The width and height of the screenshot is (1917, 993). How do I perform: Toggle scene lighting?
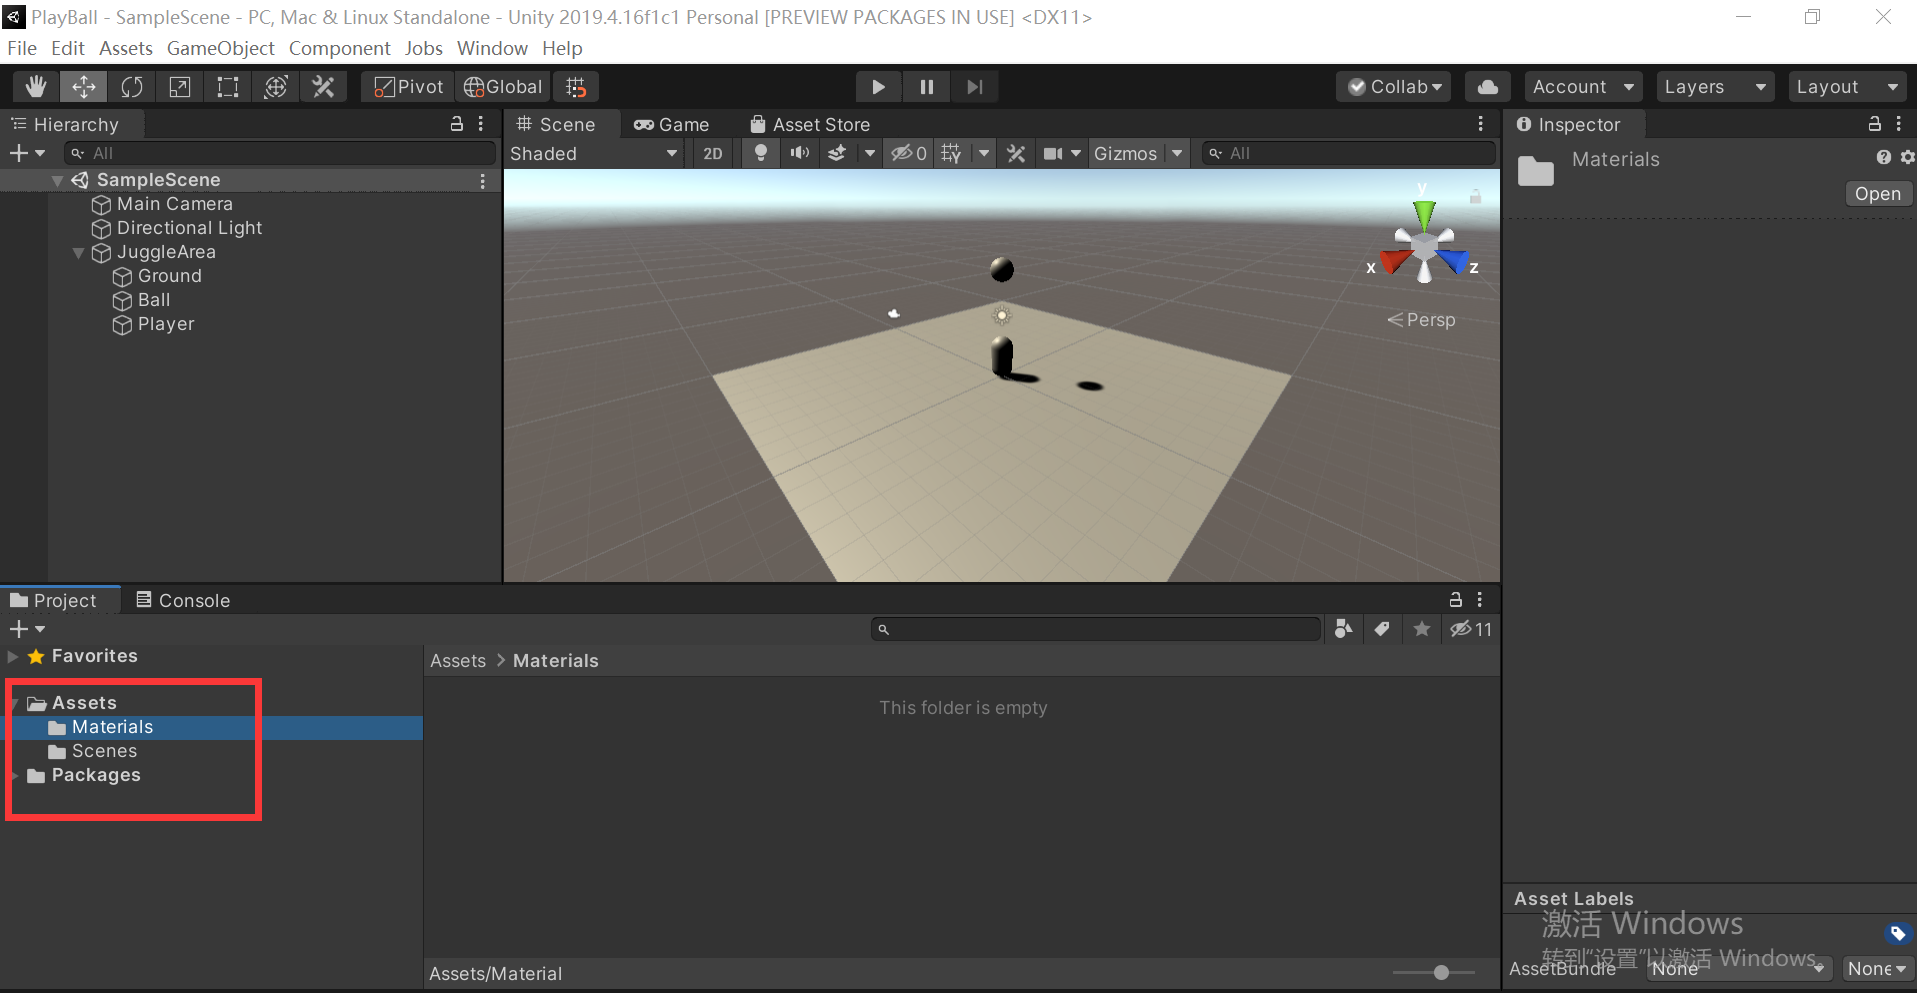pyautogui.click(x=759, y=153)
